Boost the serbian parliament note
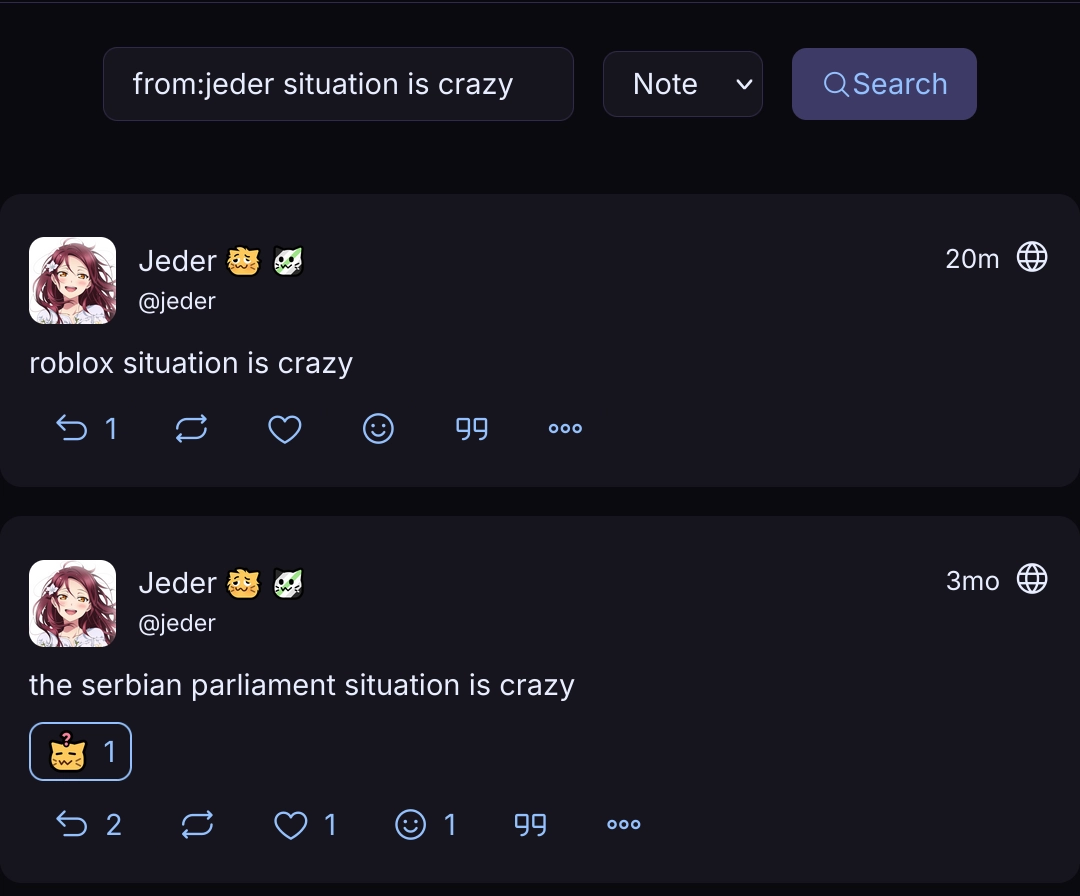1080x896 pixels. click(x=198, y=825)
